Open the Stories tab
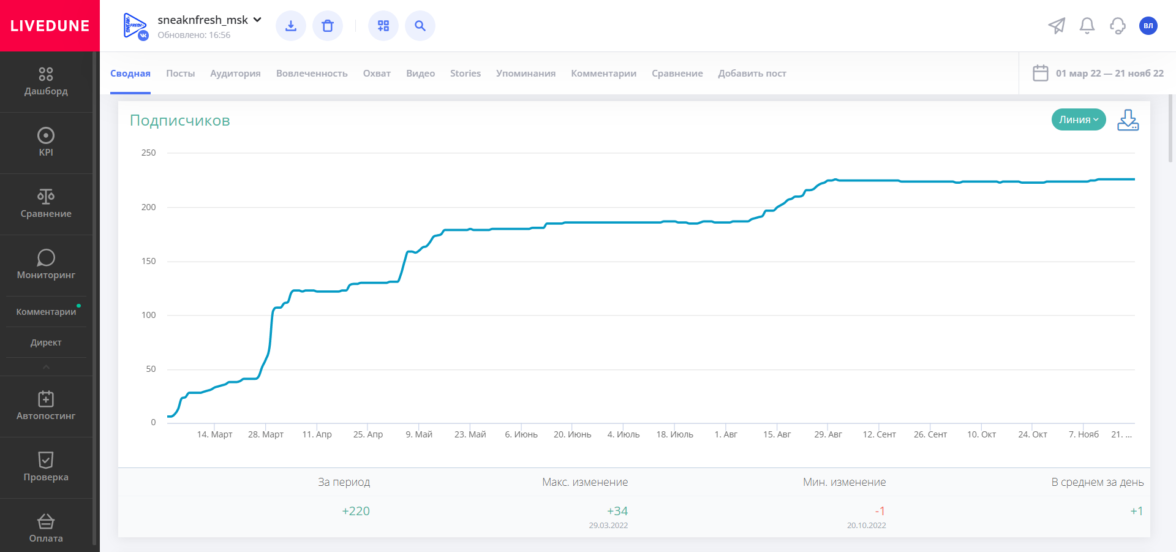 click(x=465, y=74)
